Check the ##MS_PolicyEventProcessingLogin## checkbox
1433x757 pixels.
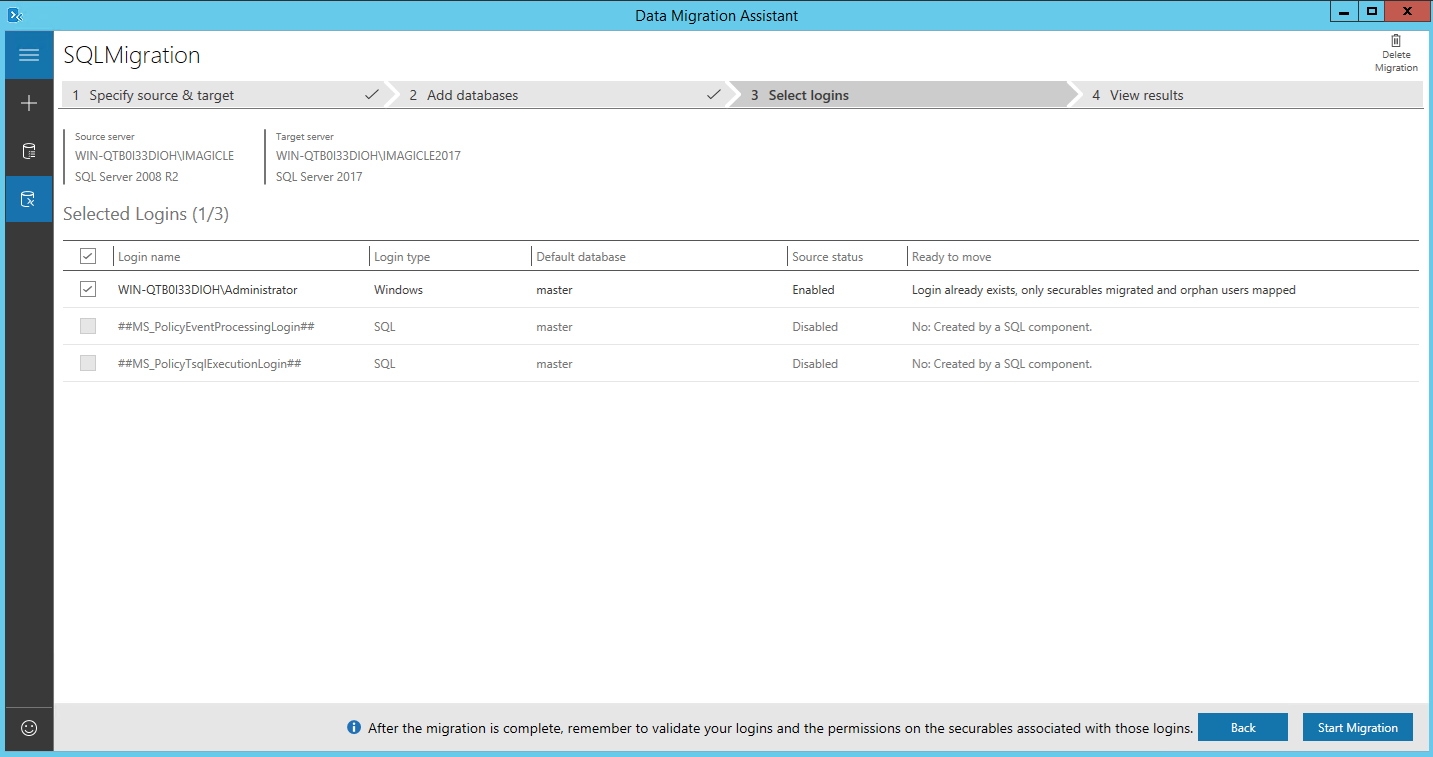[88, 326]
